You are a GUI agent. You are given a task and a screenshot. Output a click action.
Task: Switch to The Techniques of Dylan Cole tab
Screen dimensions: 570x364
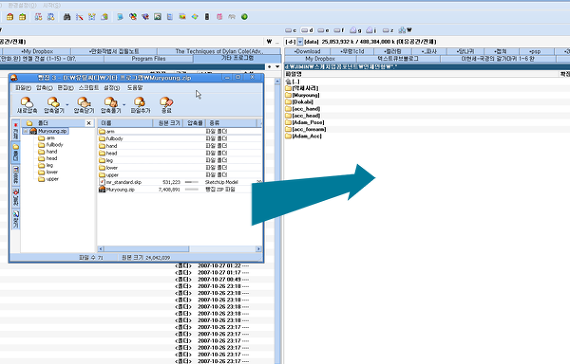point(219,51)
